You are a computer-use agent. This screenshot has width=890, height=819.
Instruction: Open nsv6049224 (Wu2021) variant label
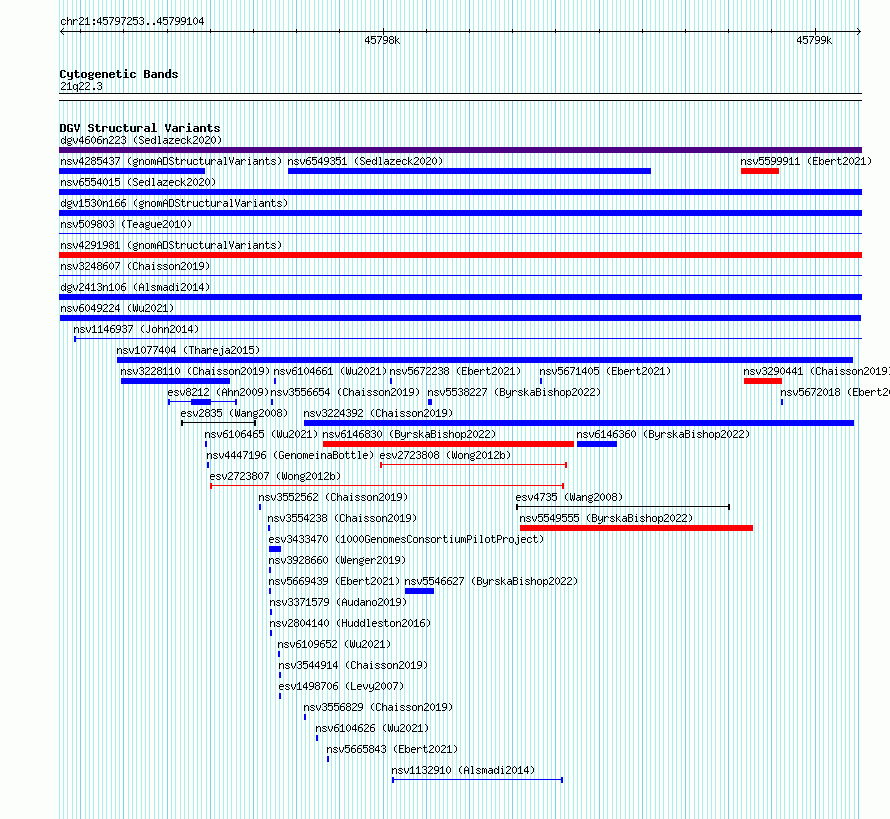pos(117,308)
